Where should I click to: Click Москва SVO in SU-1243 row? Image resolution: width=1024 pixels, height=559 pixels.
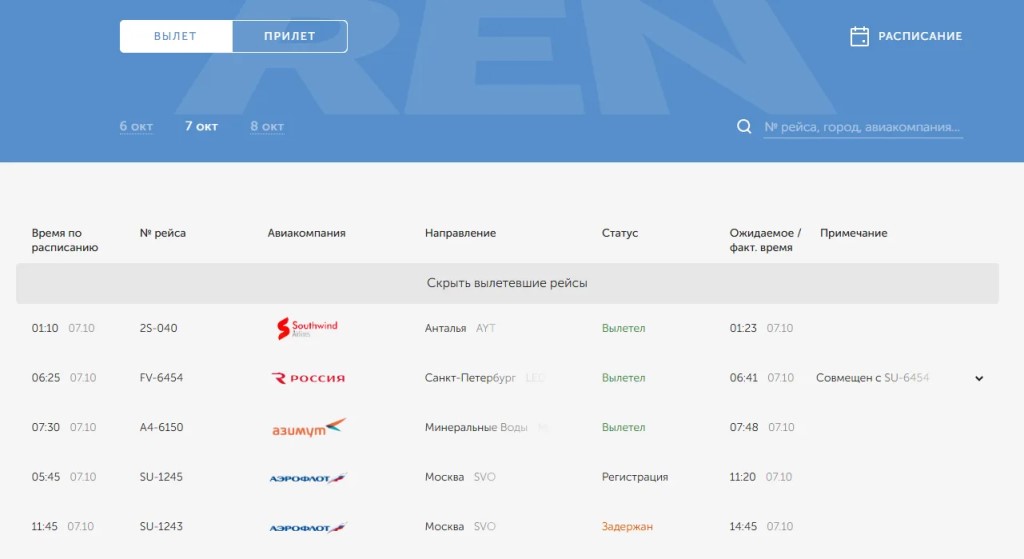tap(460, 526)
